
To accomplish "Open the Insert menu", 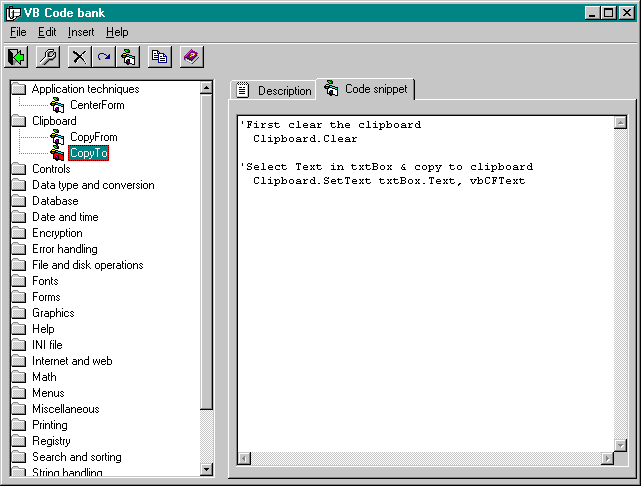I will (81, 32).
